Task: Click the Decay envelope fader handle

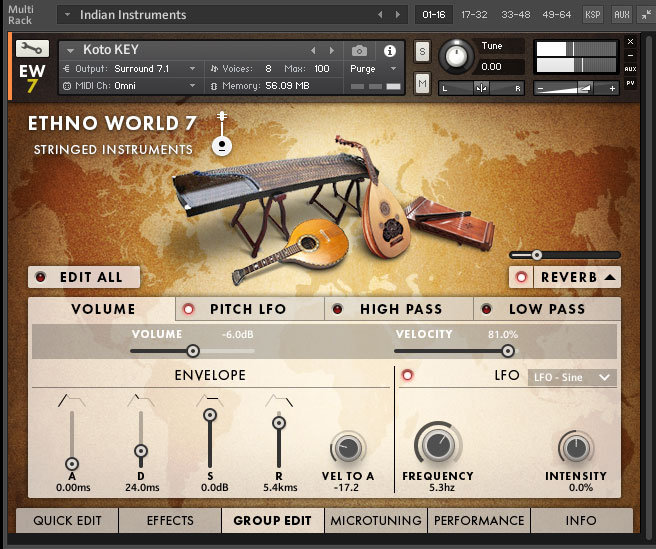Action: [141, 451]
